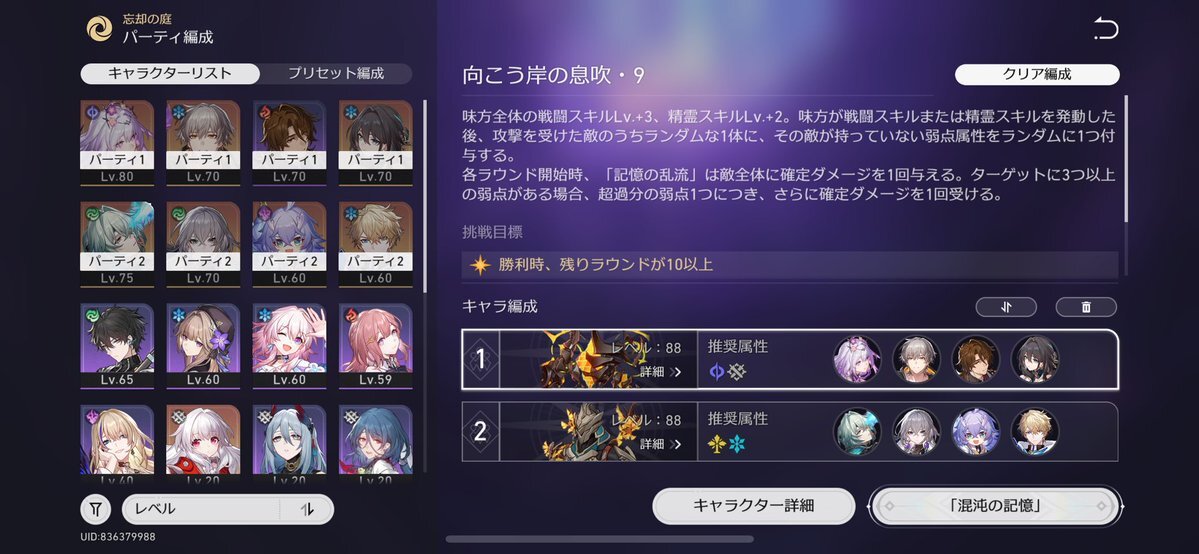The height and width of the screenshot is (554, 1199).
Task: Click last blond avatar in team 2
Action: (x=1035, y=432)
